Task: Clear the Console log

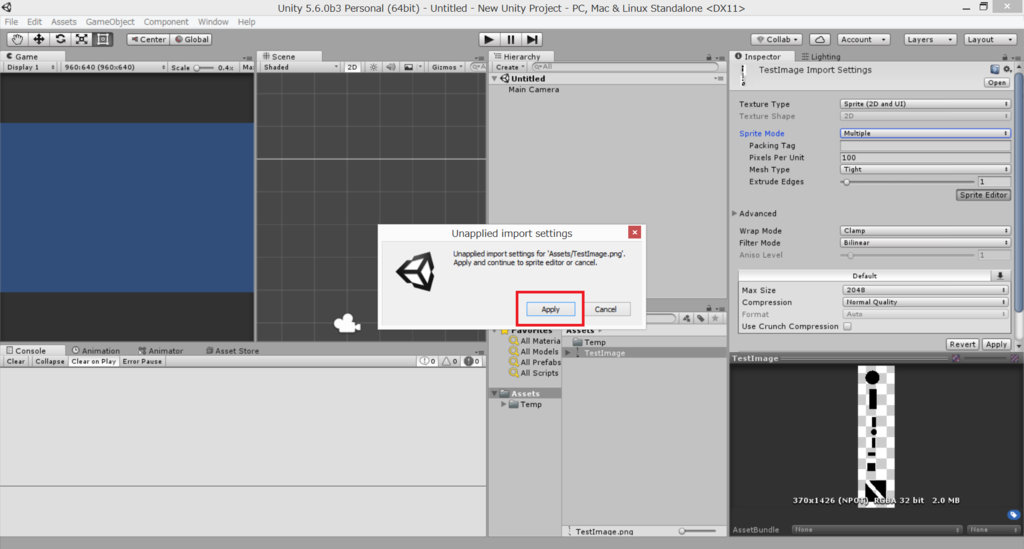Action: 16,361
